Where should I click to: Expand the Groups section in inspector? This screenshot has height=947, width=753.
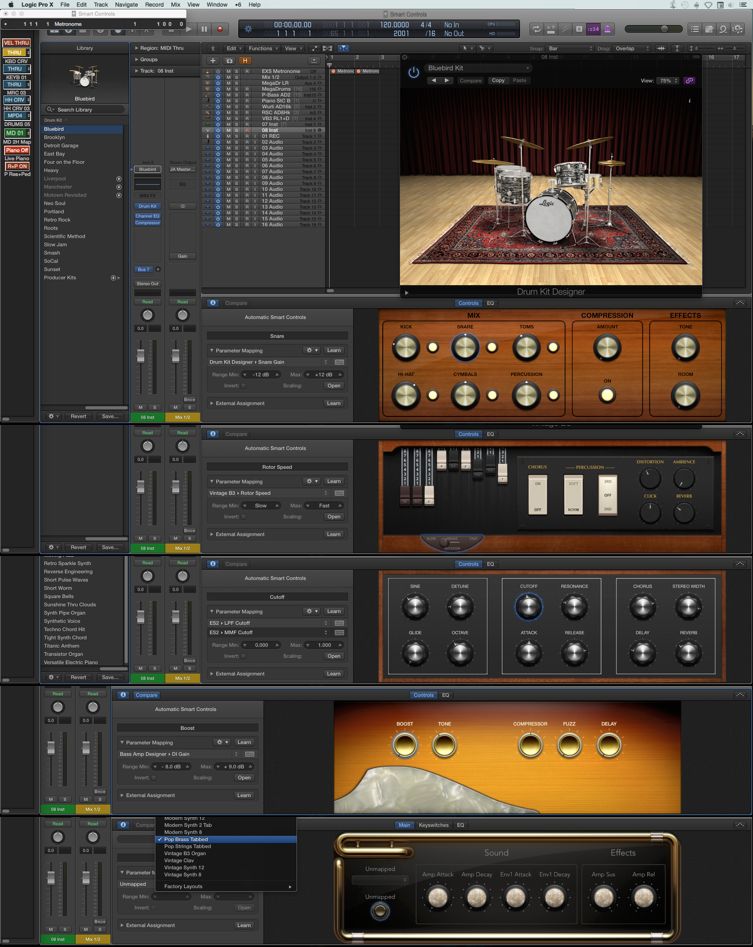136,59
